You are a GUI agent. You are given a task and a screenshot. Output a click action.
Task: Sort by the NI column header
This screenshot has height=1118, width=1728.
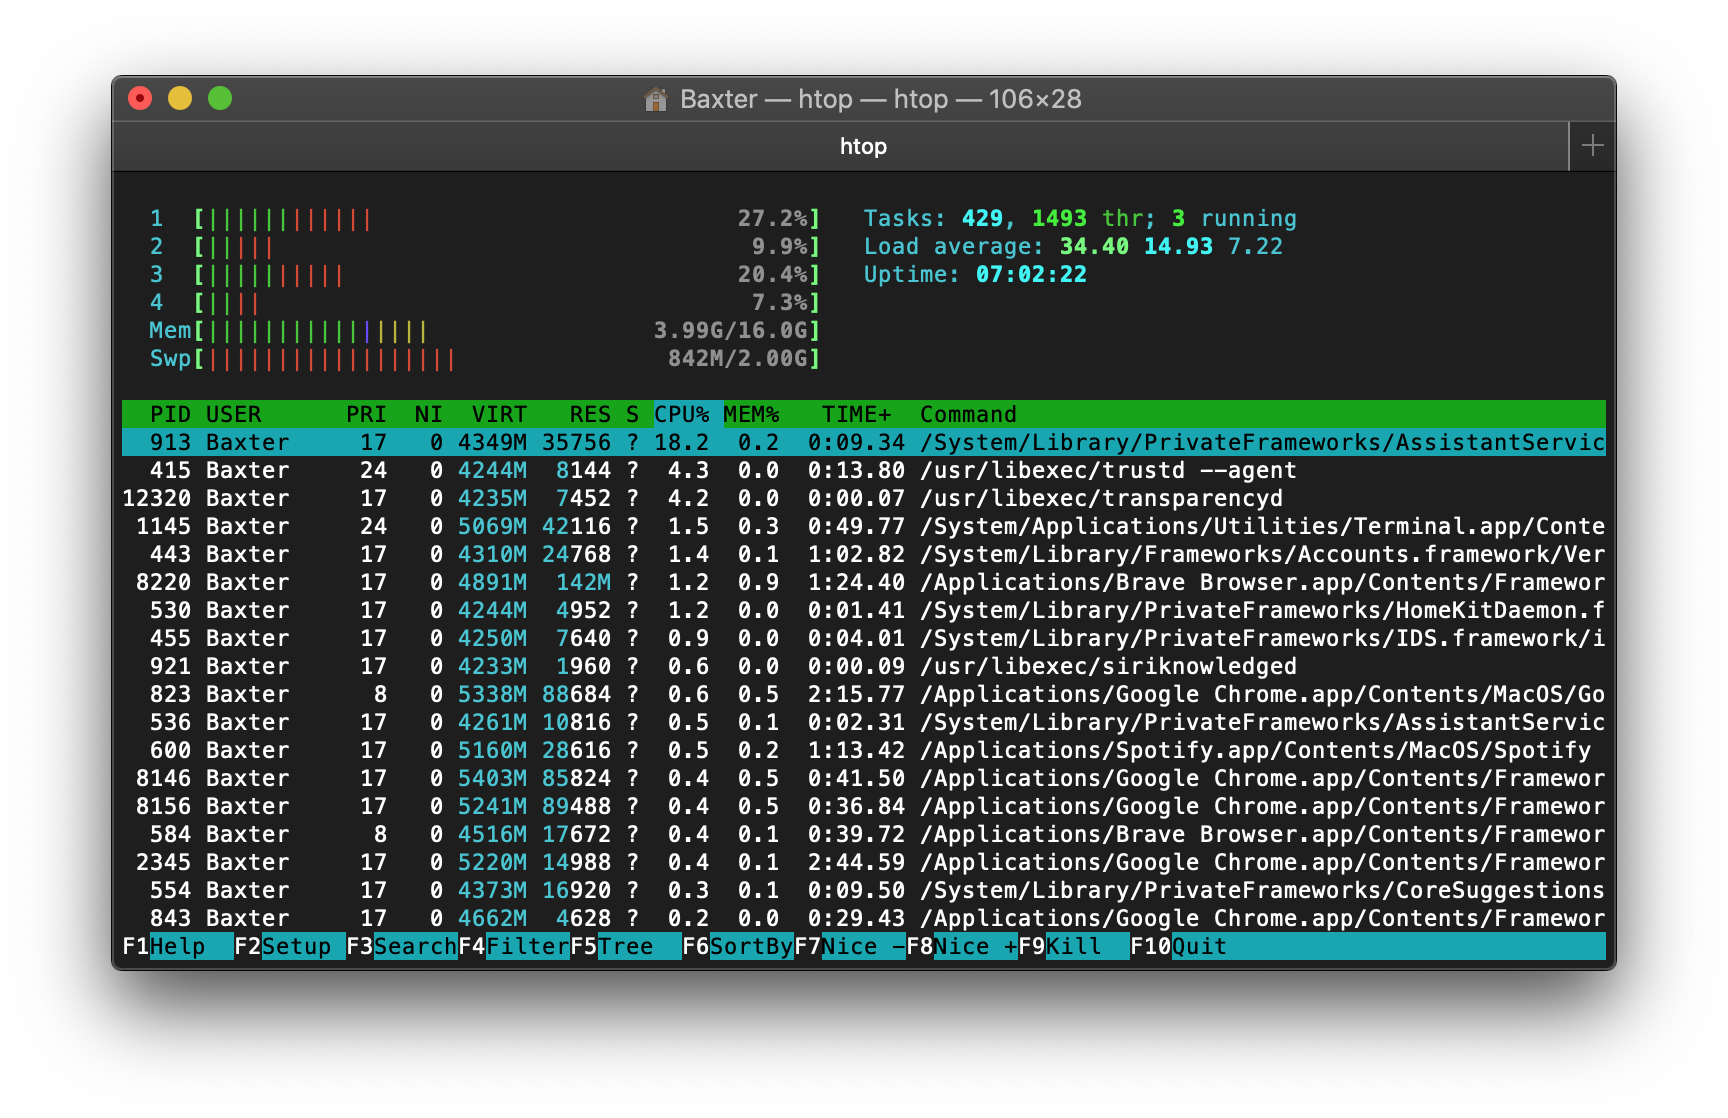point(429,414)
